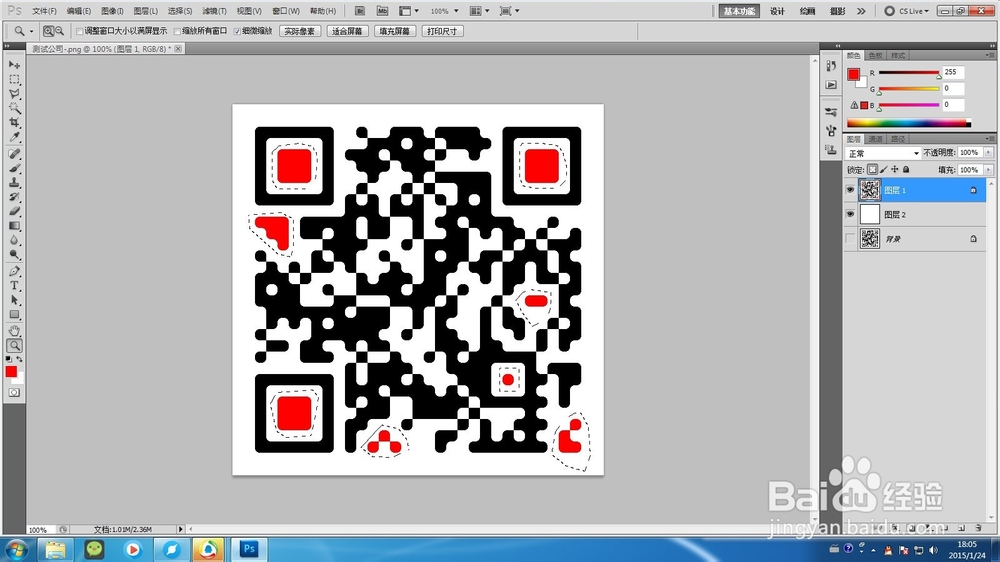This screenshot has height=562, width=1000.
Task: Swap foreground and background colors icon
Action: (19, 359)
